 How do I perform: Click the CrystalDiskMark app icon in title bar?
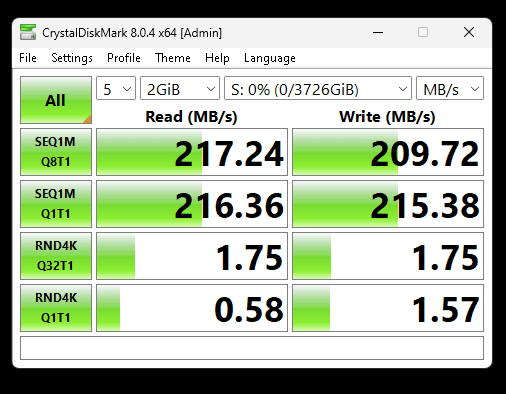click(28, 32)
